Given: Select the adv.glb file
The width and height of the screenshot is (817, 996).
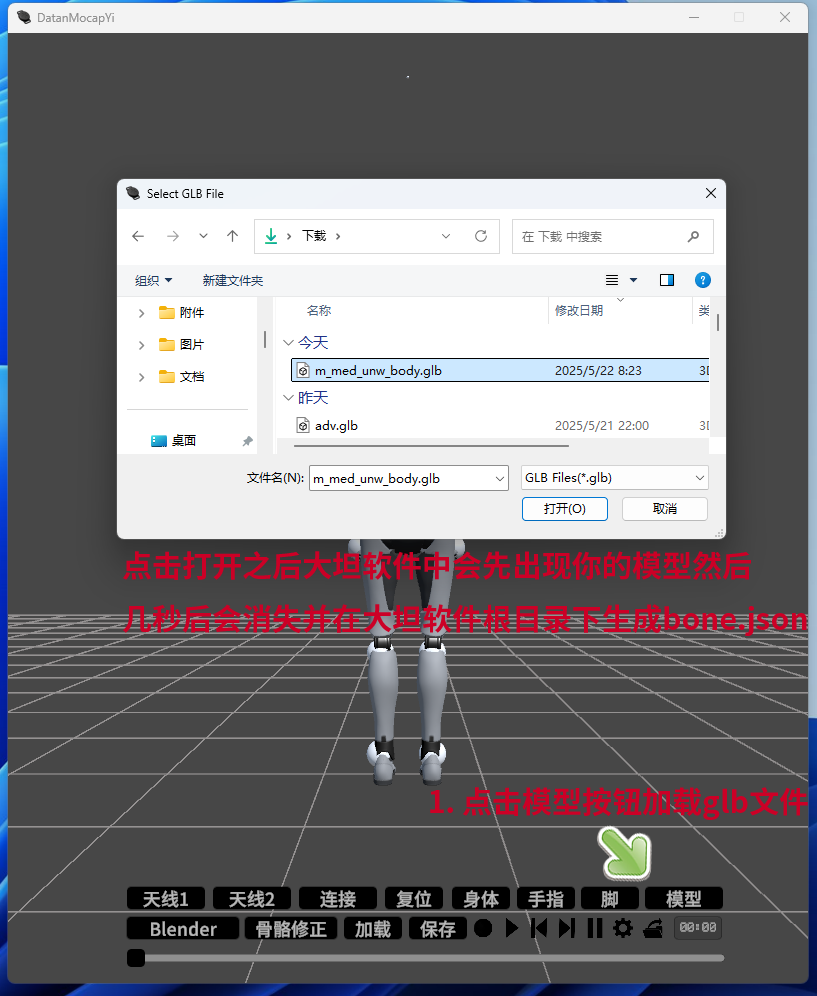Looking at the screenshot, I should click(x=336, y=426).
